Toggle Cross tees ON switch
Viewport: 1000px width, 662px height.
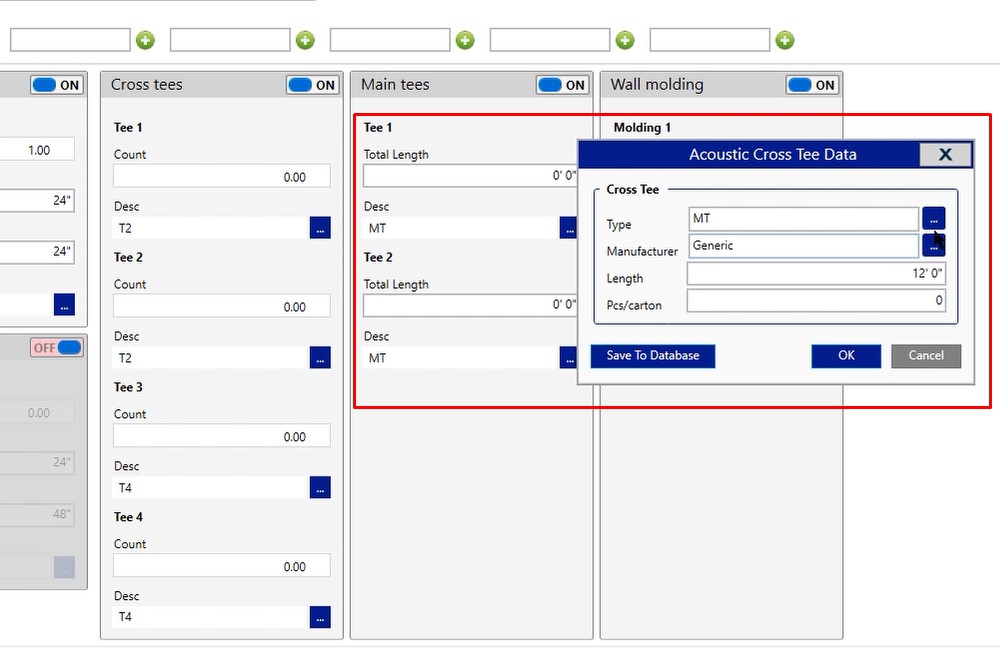click(x=313, y=85)
